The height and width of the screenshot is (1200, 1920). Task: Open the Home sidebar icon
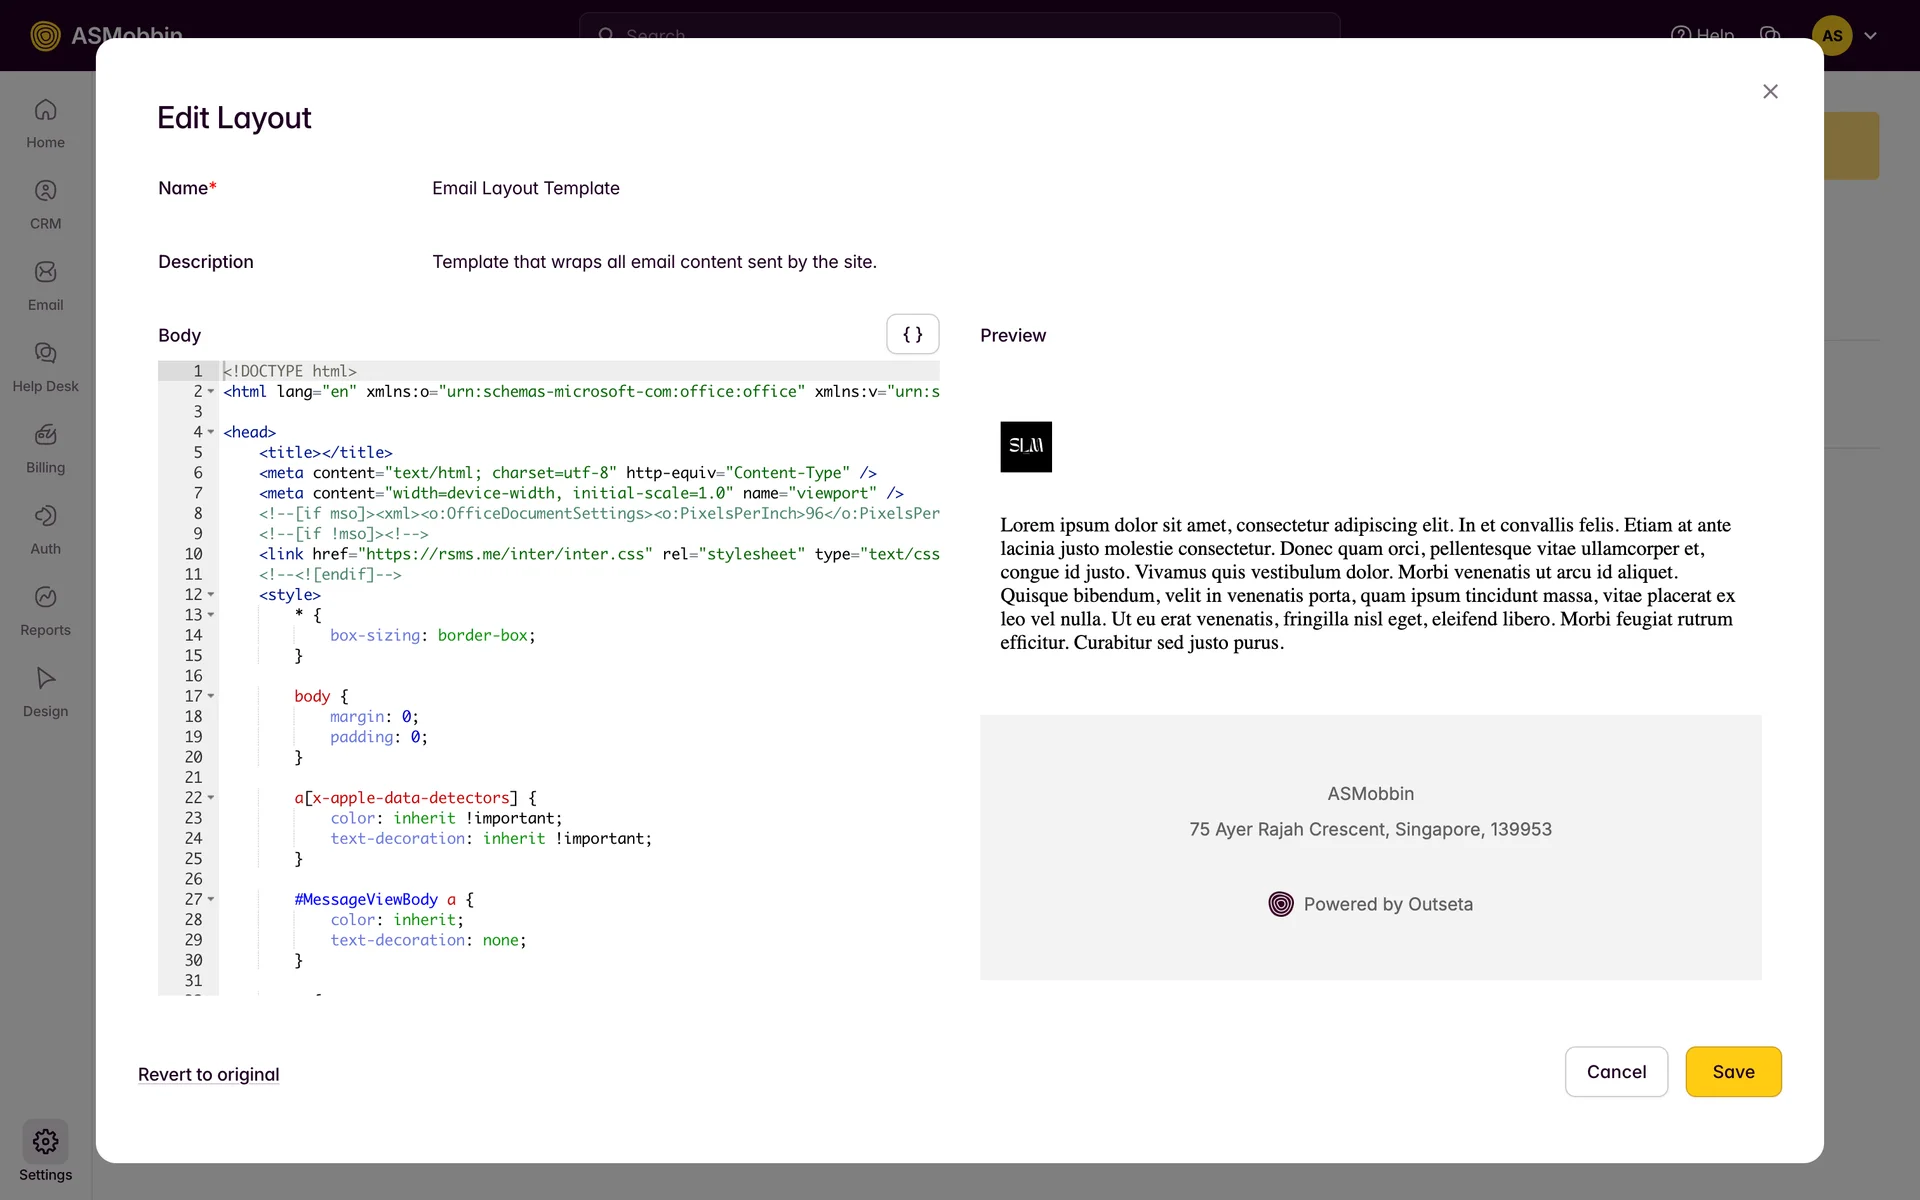45,110
